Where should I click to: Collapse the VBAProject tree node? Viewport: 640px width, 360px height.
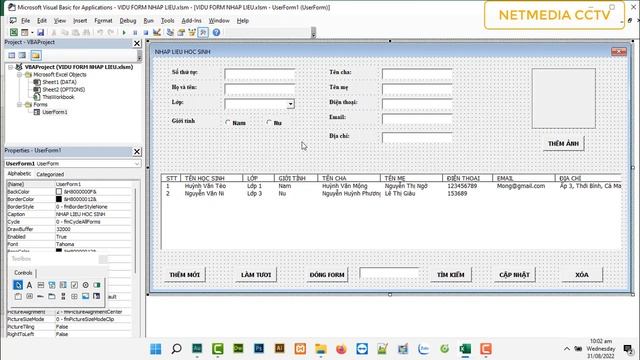coord(11,67)
